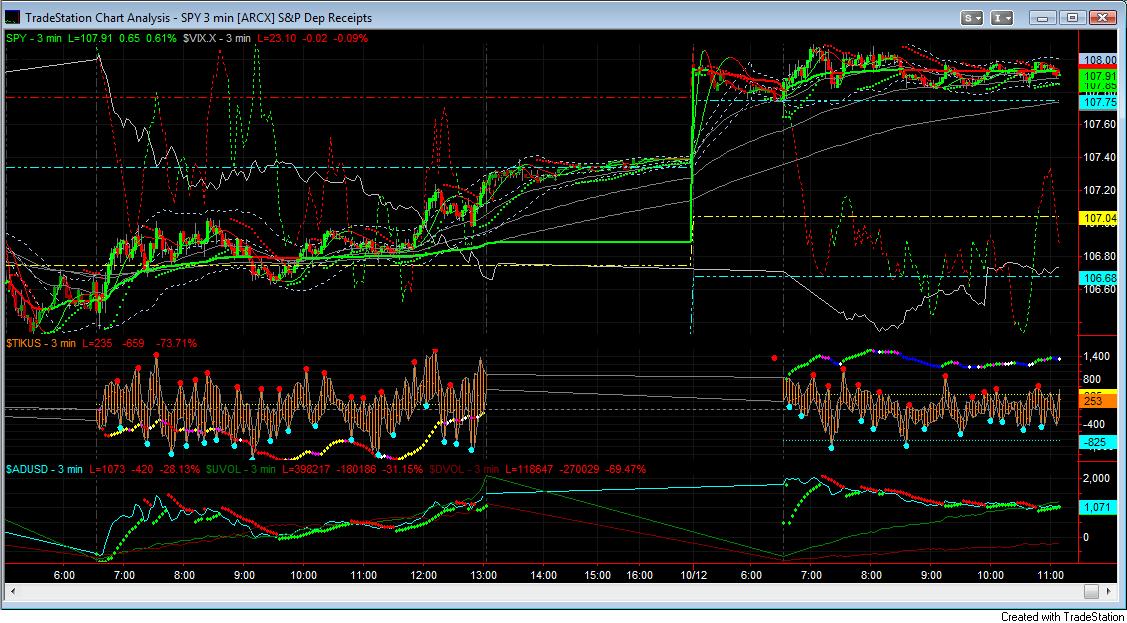Maximize the Chart Analysis window
This screenshot has height=623, width=1127.
[1072, 17]
